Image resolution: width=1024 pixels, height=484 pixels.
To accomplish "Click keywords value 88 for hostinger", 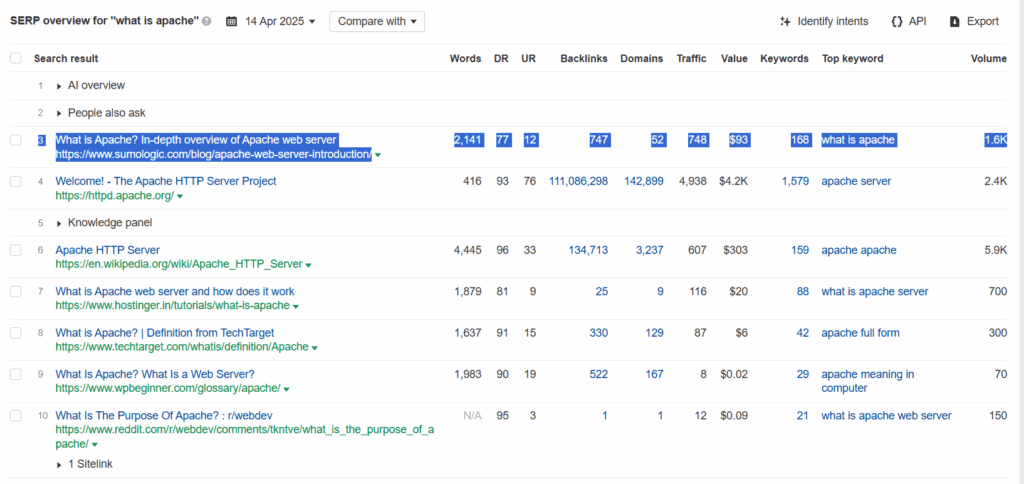I will 803,291.
